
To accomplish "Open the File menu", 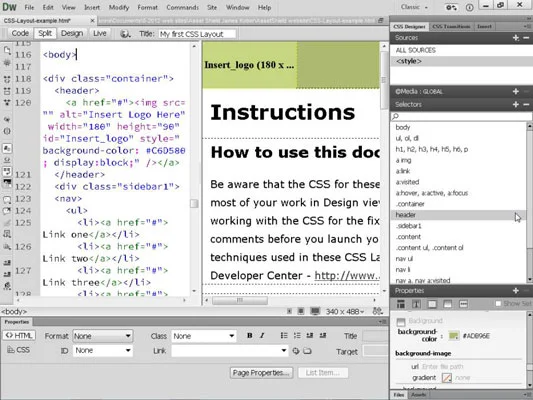I will pyautogui.click(x=29, y=7).
